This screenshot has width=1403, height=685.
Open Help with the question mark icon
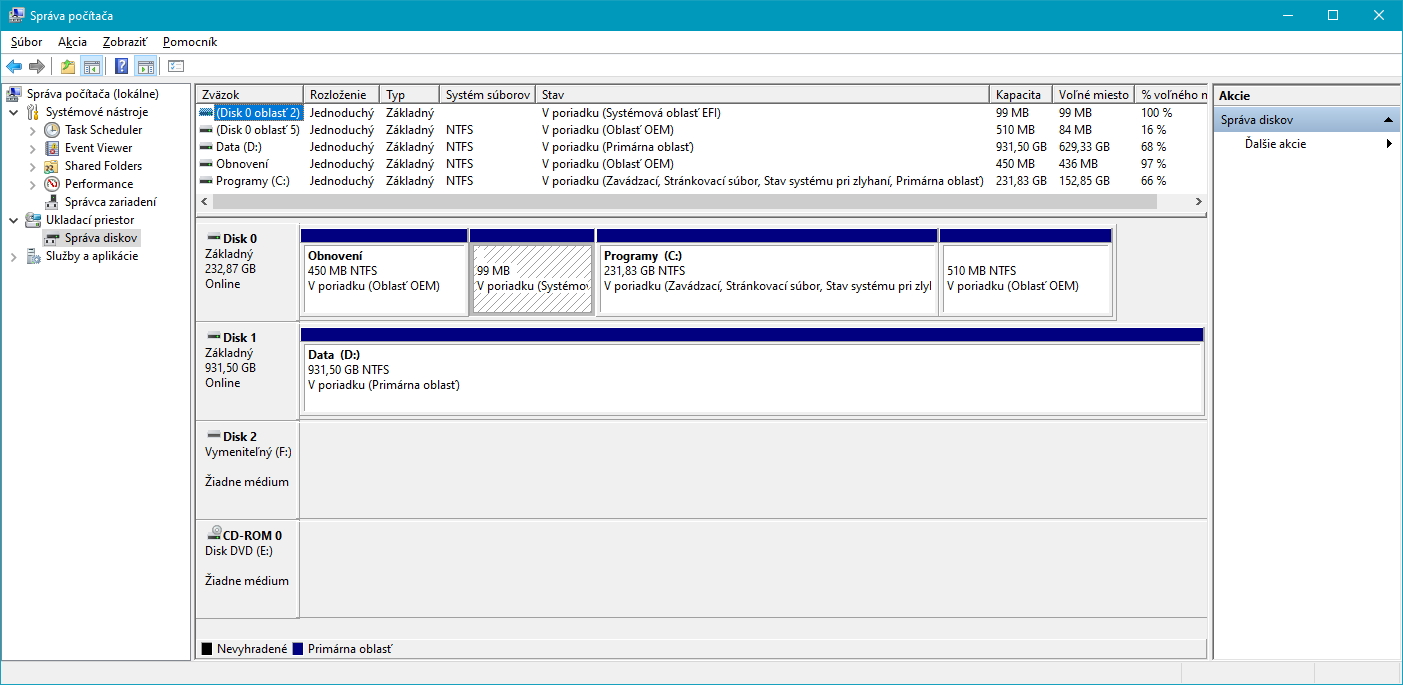(x=121, y=67)
